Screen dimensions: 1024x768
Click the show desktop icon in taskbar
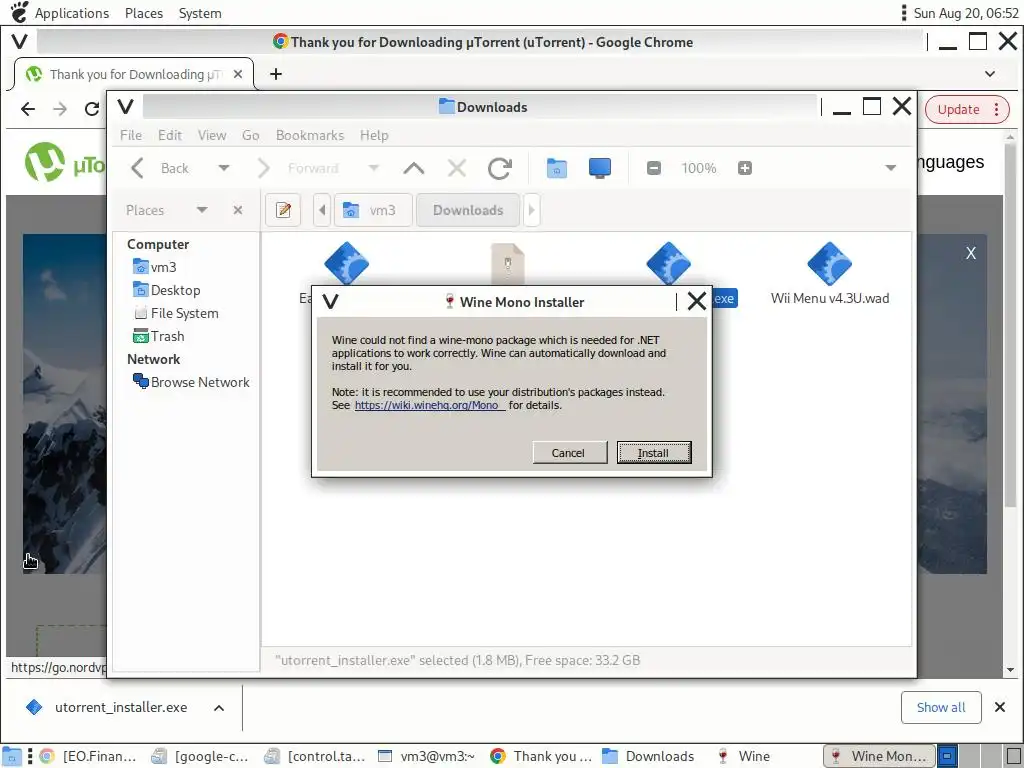(x=12, y=756)
